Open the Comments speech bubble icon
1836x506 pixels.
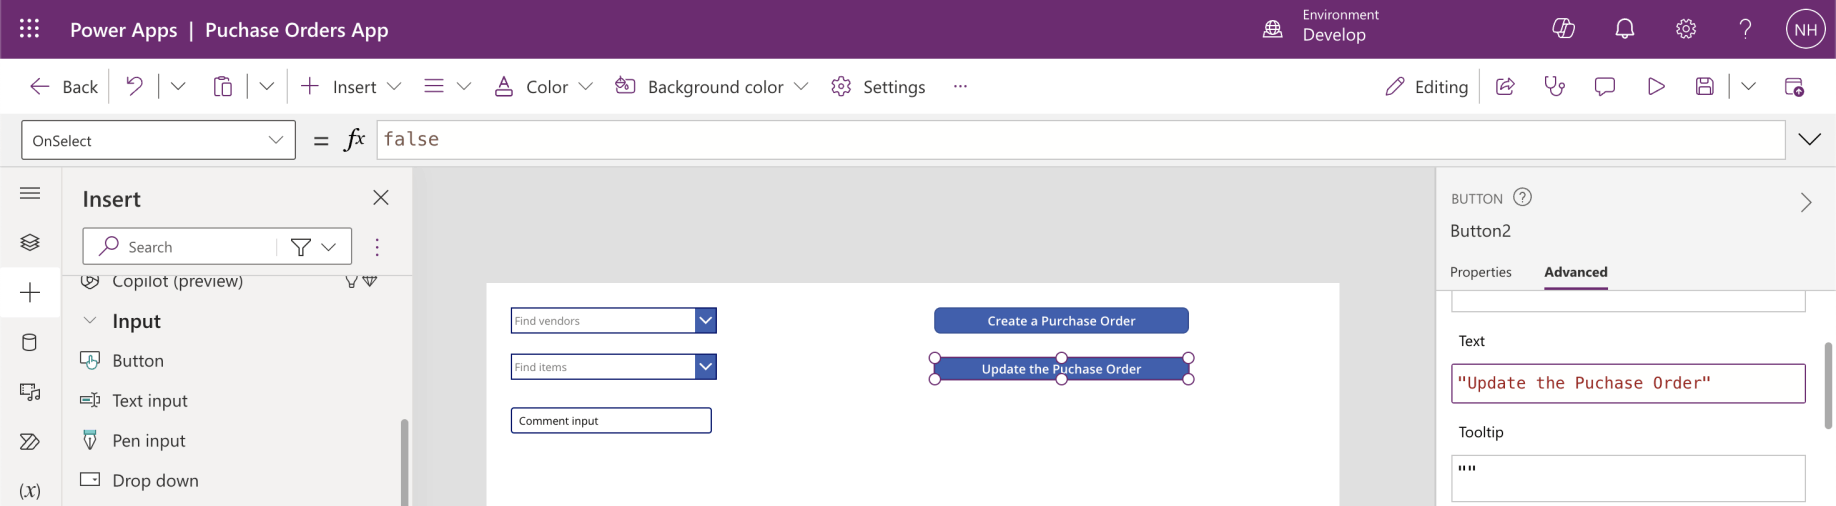coord(1605,87)
